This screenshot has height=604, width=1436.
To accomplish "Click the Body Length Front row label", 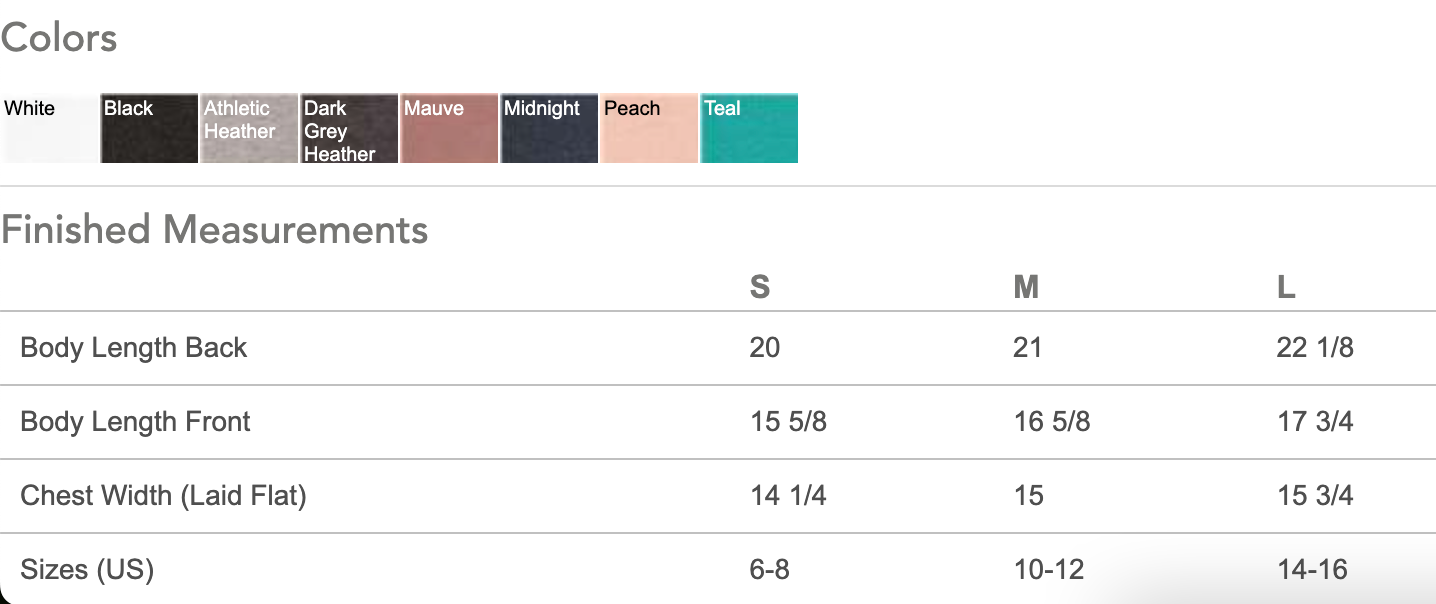I will click(135, 422).
